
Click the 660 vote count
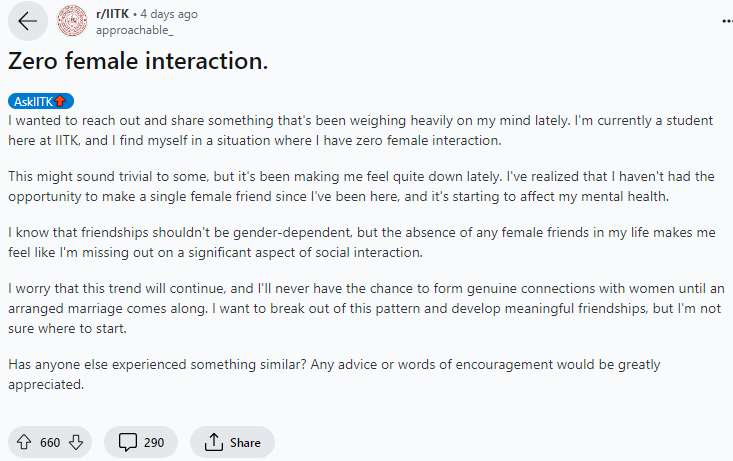pyautogui.click(x=50, y=442)
